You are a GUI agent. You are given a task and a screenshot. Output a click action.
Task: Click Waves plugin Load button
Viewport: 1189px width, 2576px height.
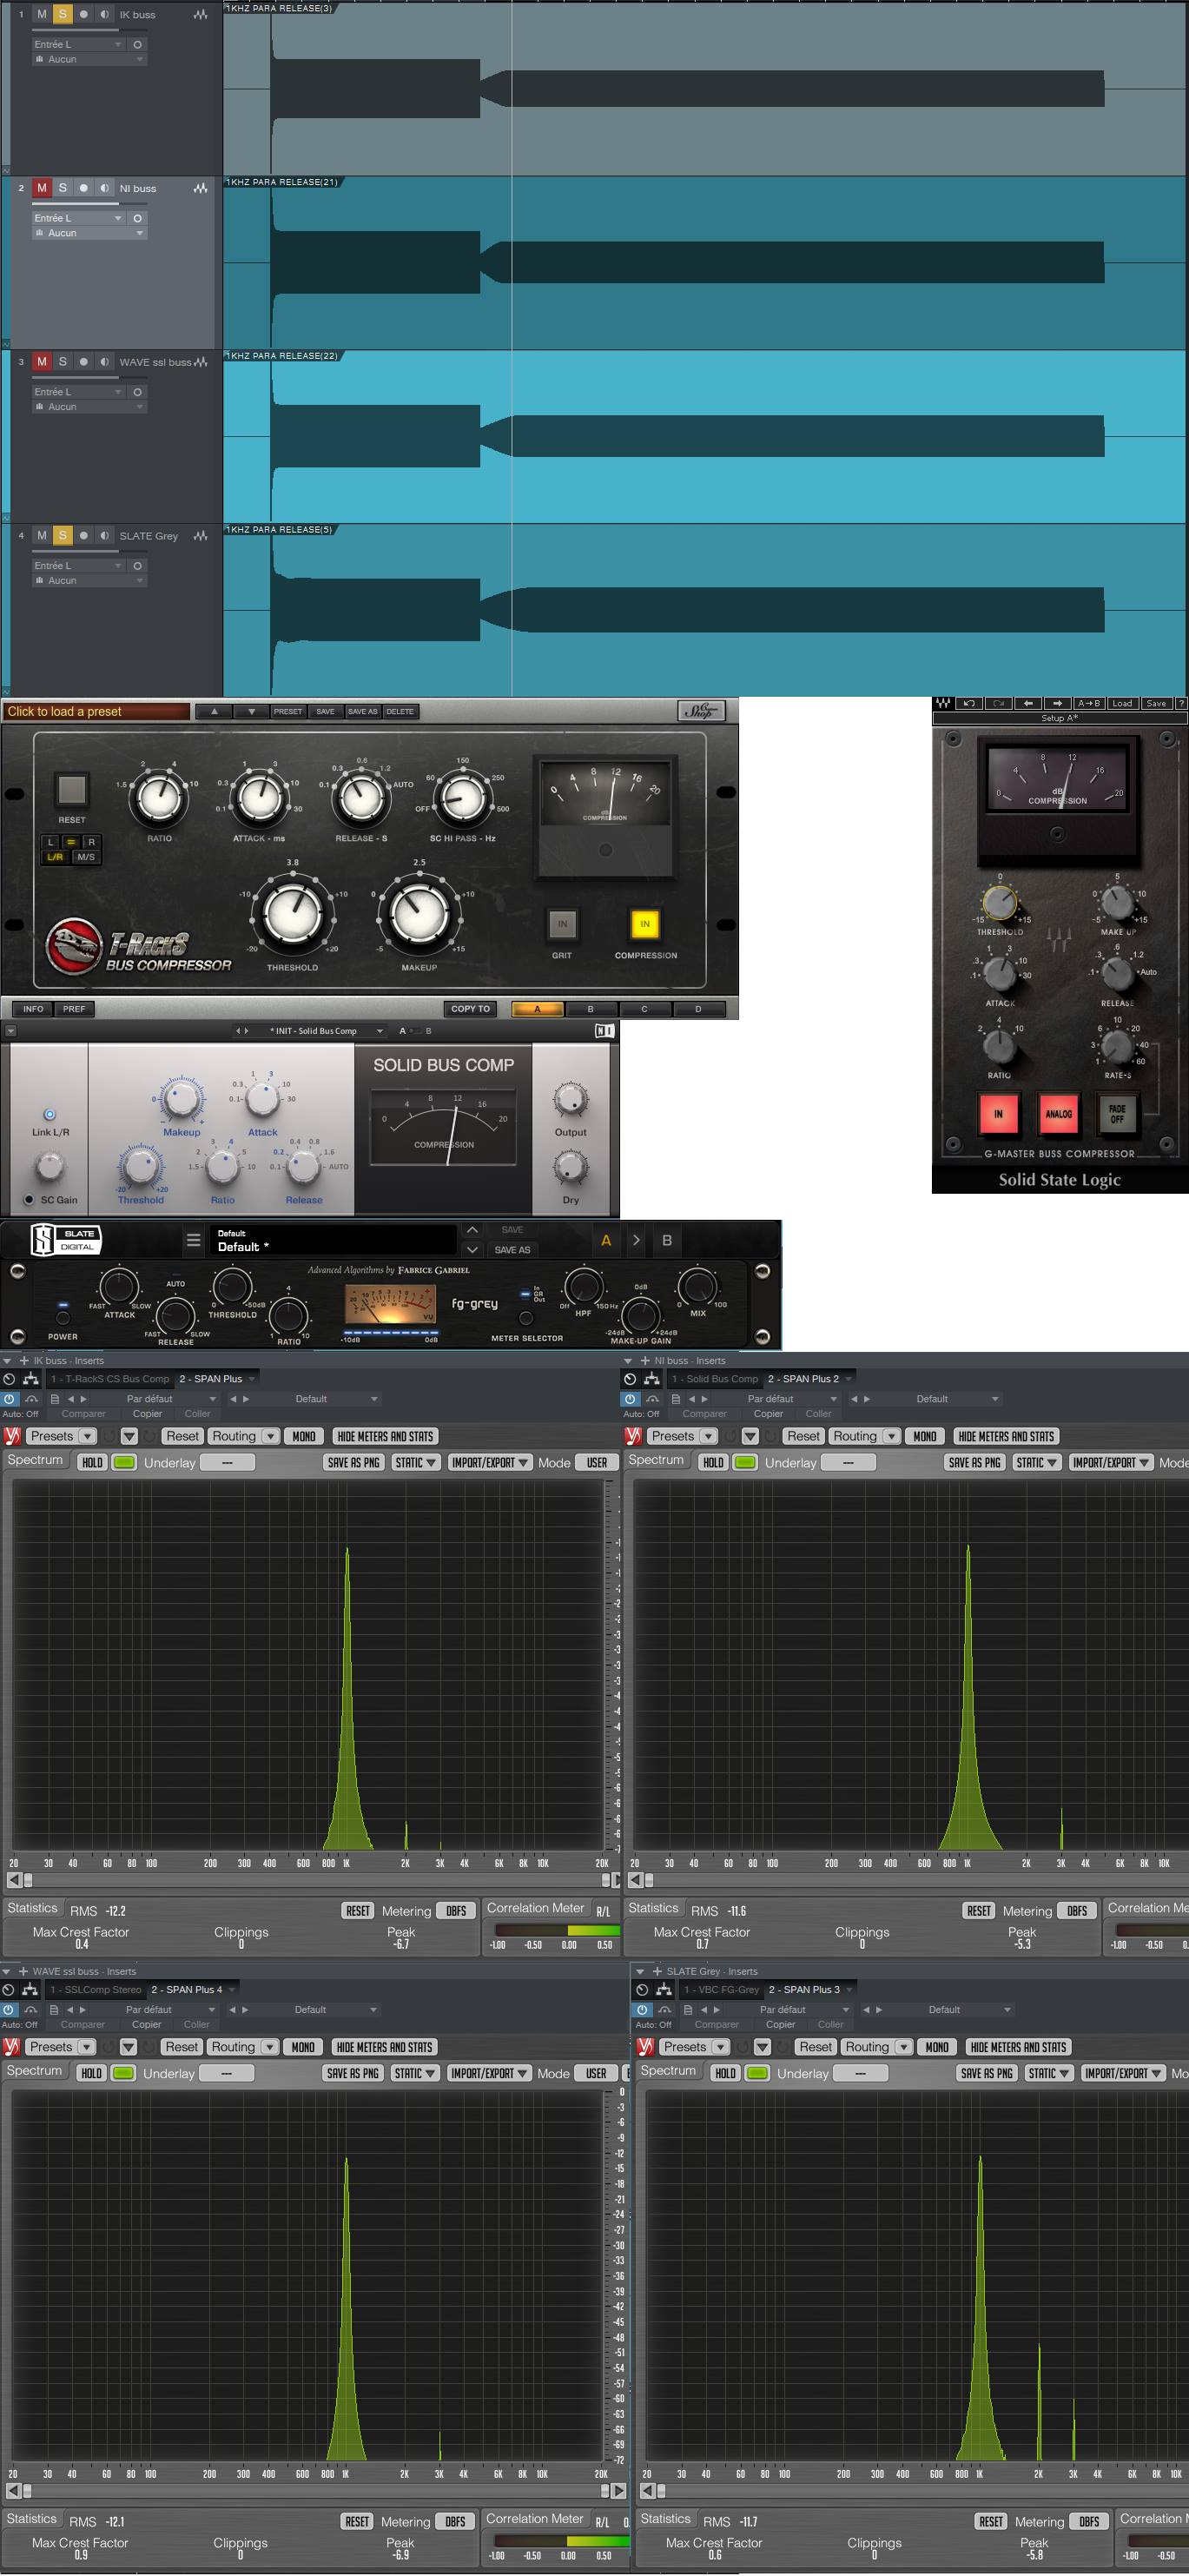click(1122, 703)
